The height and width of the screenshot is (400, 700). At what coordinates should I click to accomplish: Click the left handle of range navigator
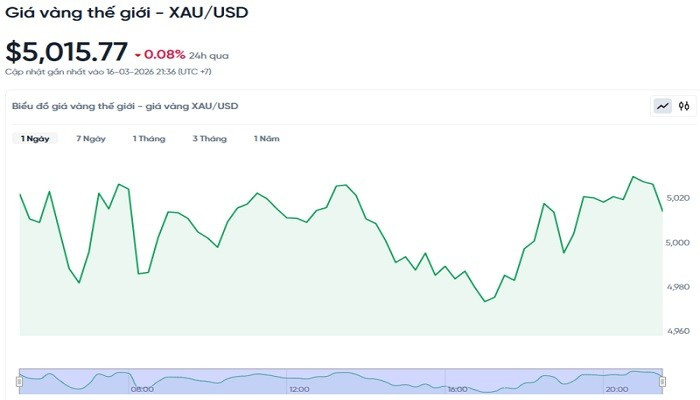coord(19,381)
